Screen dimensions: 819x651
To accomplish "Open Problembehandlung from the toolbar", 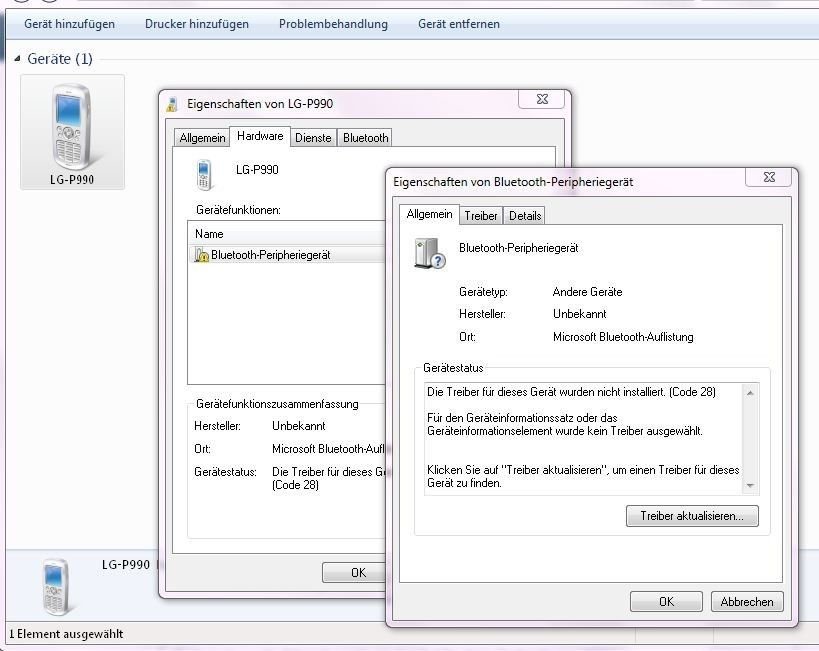I will 333,24.
